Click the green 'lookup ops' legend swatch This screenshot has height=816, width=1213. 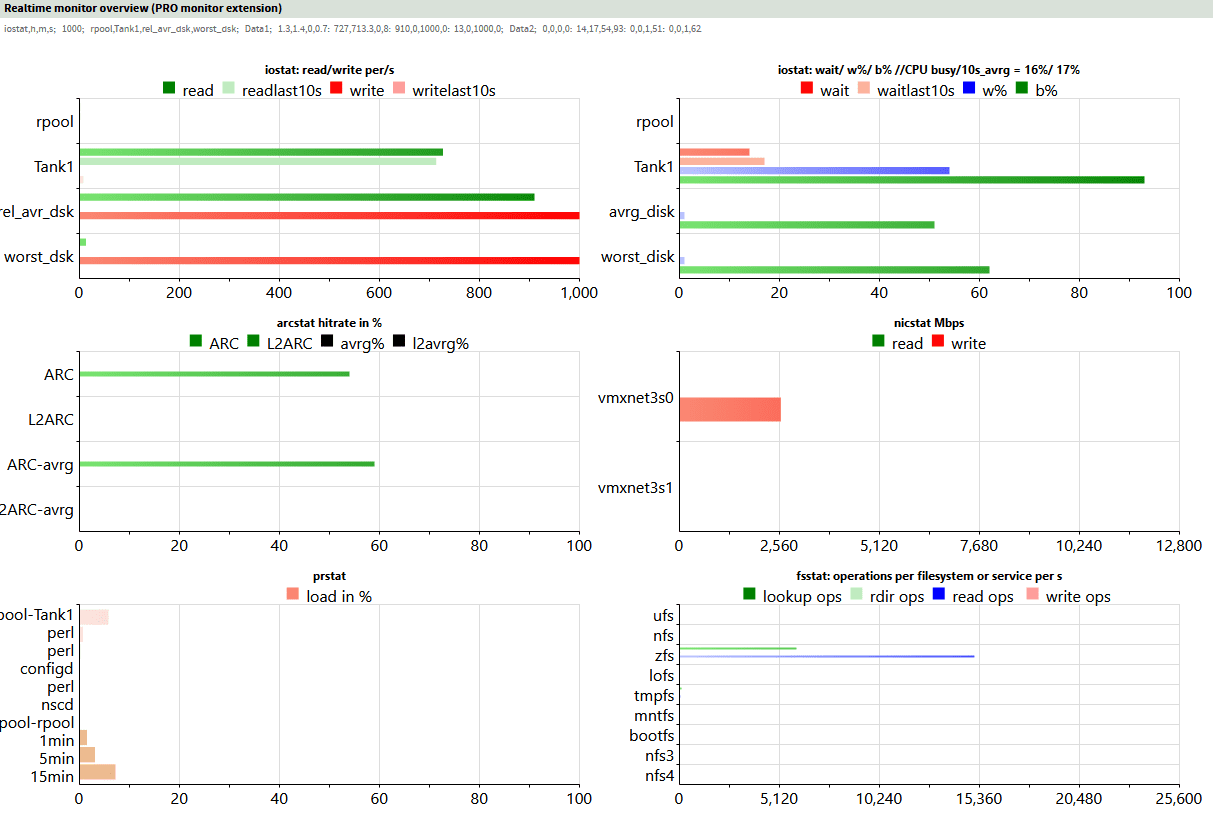coord(749,595)
